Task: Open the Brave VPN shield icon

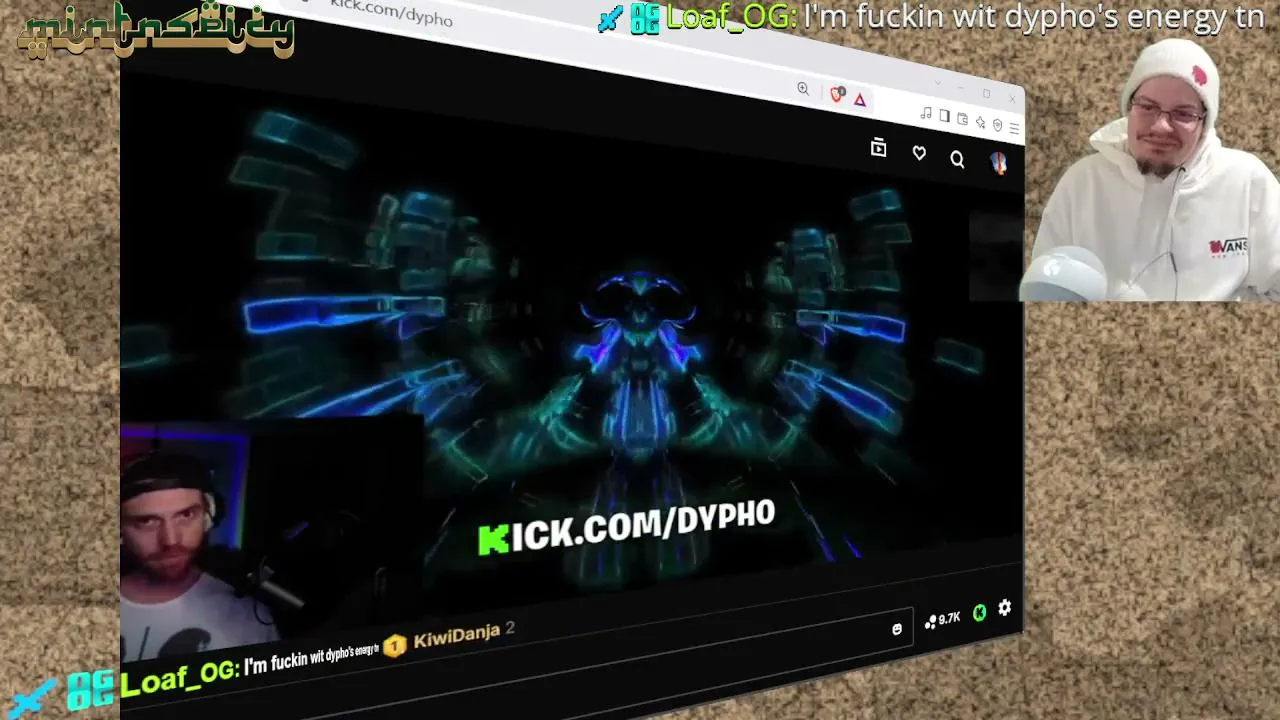Action: click(x=997, y=126)
